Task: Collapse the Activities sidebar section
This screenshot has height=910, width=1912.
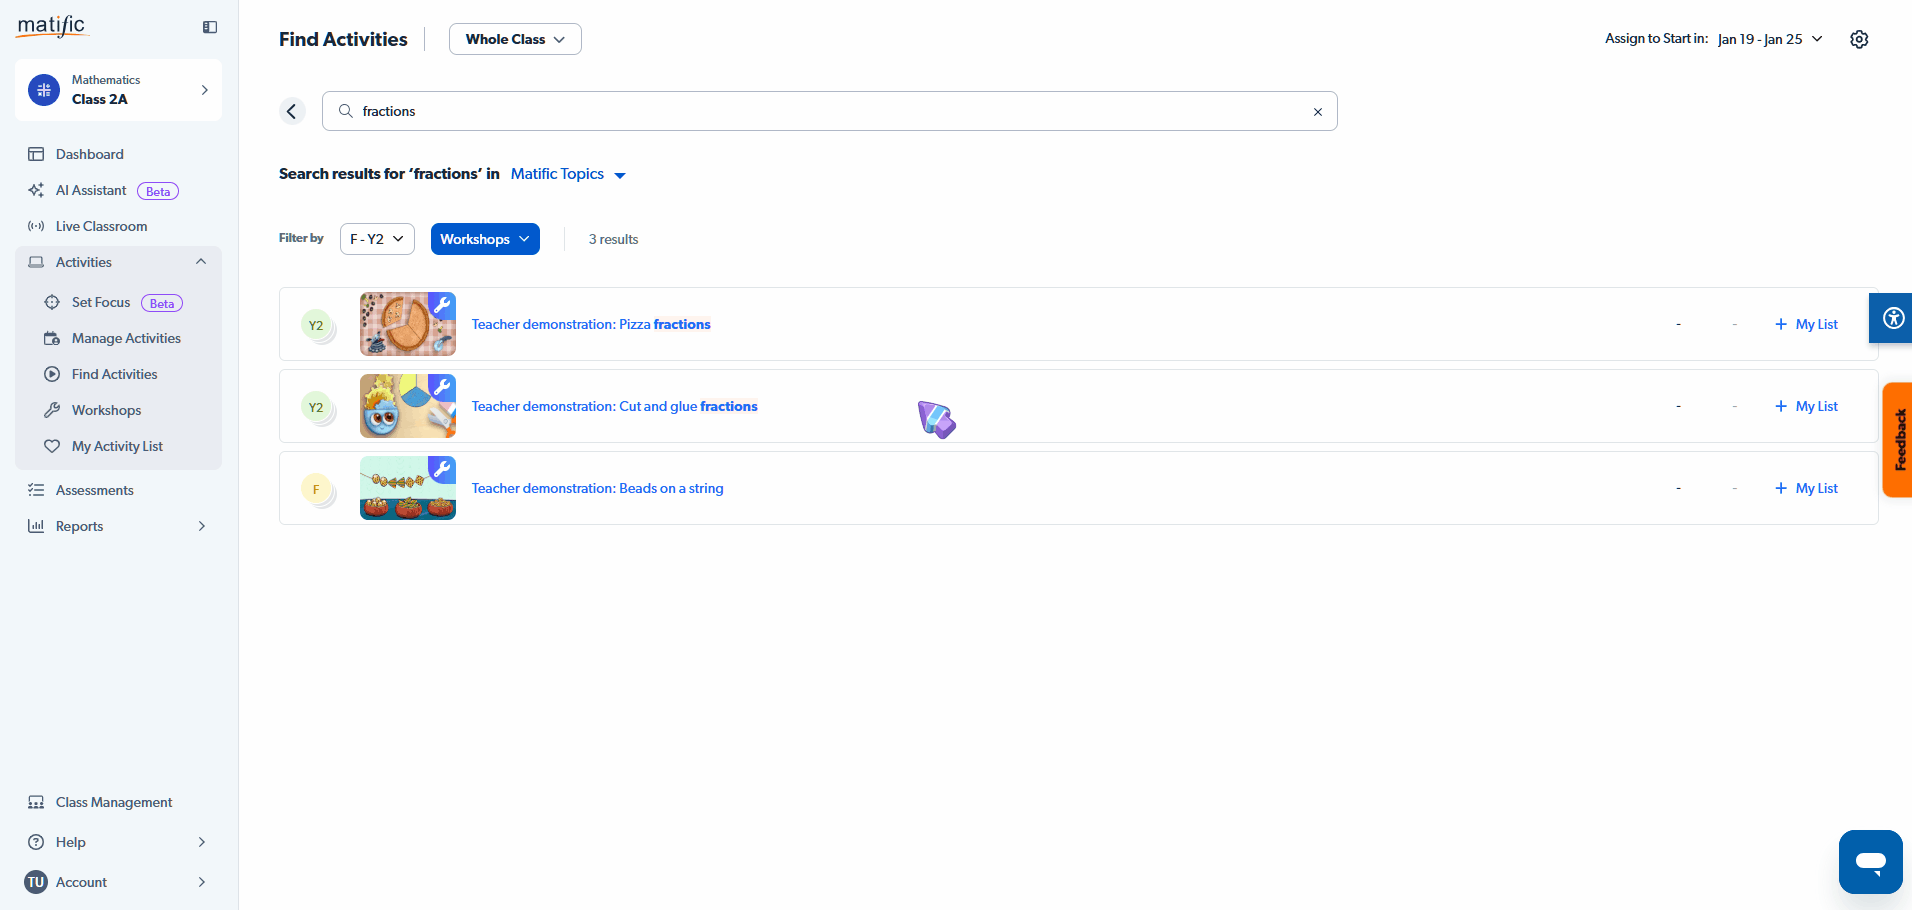Action: (x=201, y=262)
